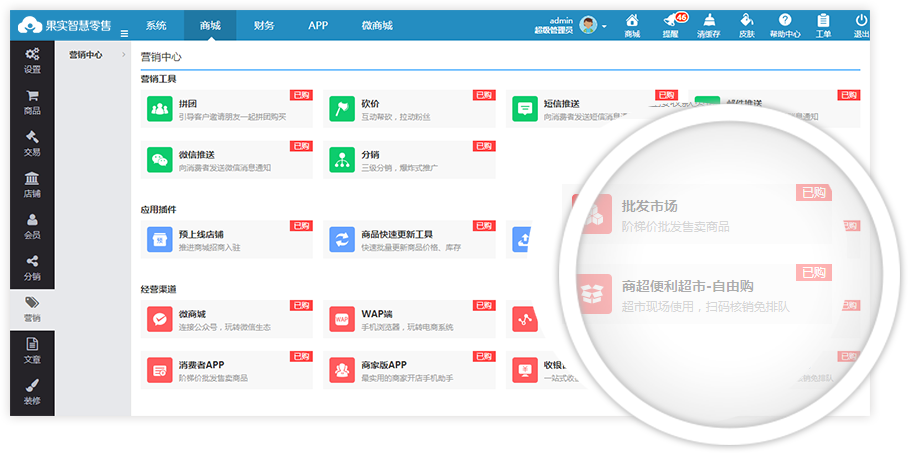
Task: Click text 引导客户邀请朋友一起拼团购买
Action: 232,117
